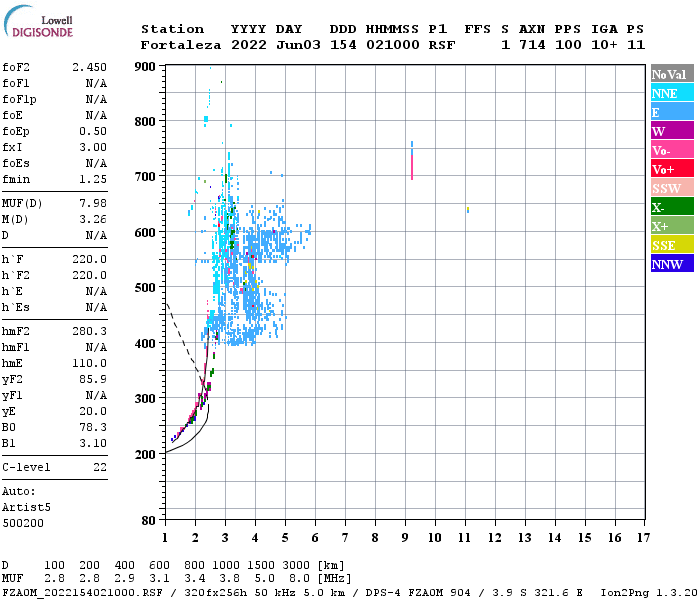
Task: Click the M(D) value 3.26
Action: [93, 219]
